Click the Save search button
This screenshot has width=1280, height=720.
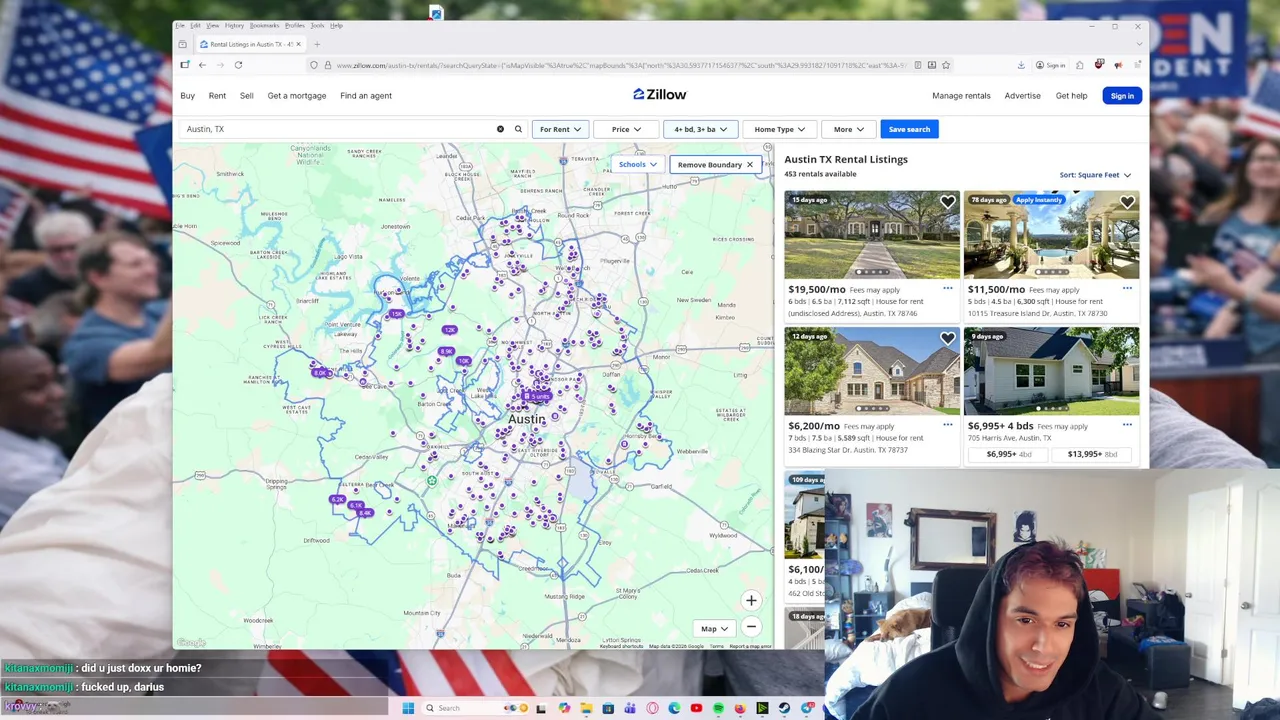click(x=909, y=129)
